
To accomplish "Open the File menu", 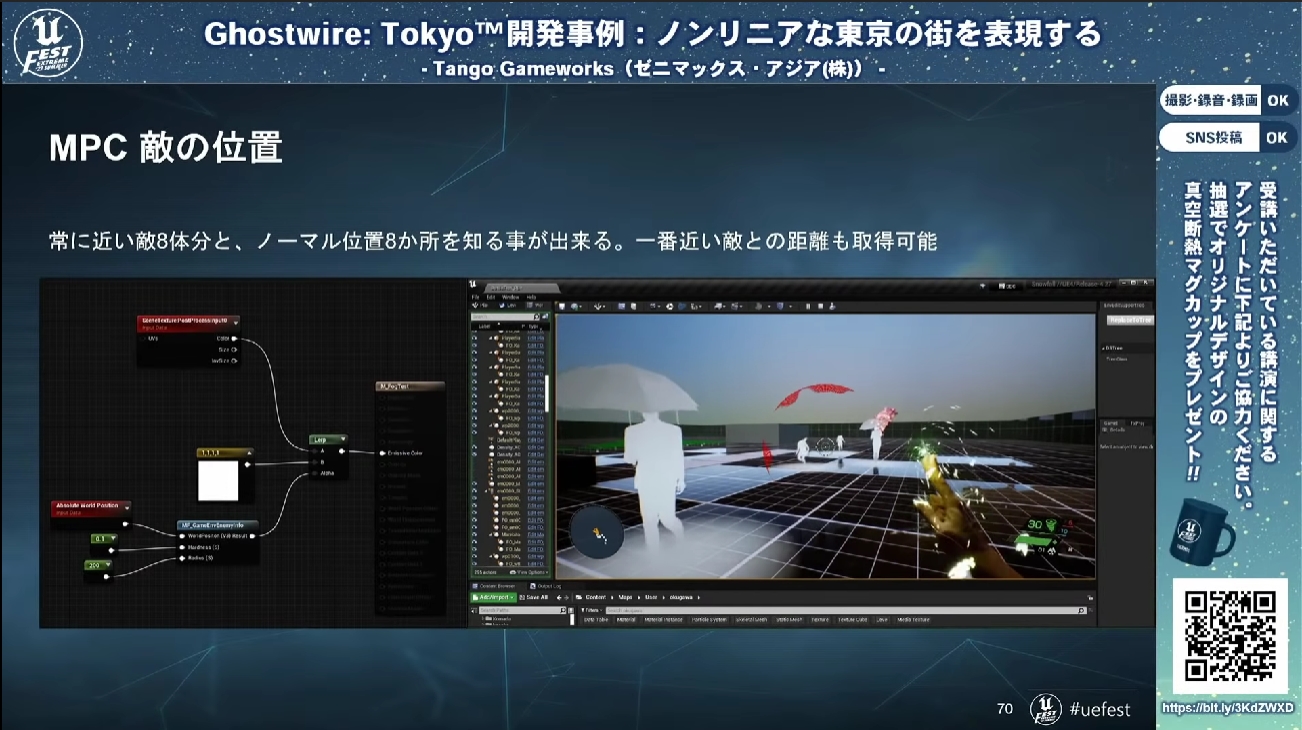I will pos(475,297).
